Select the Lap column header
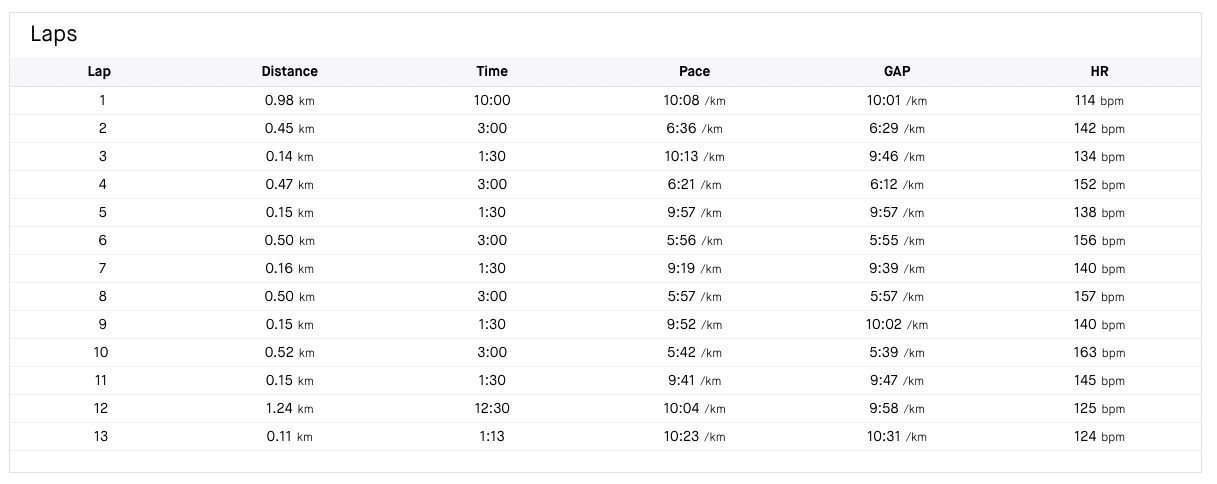Screen dimensions: 1217x484 tap(99, 72)
